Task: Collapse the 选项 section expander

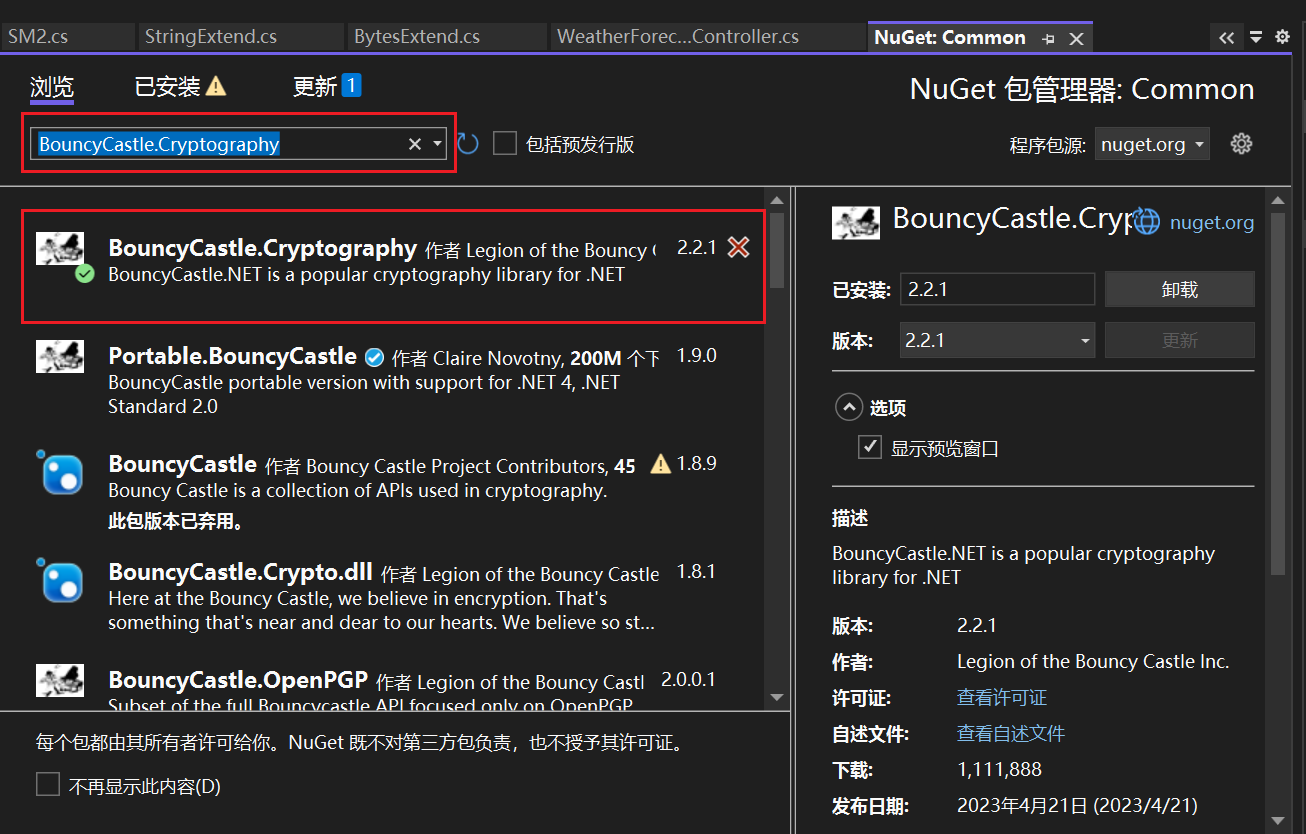Action: (x=848, y=407)
